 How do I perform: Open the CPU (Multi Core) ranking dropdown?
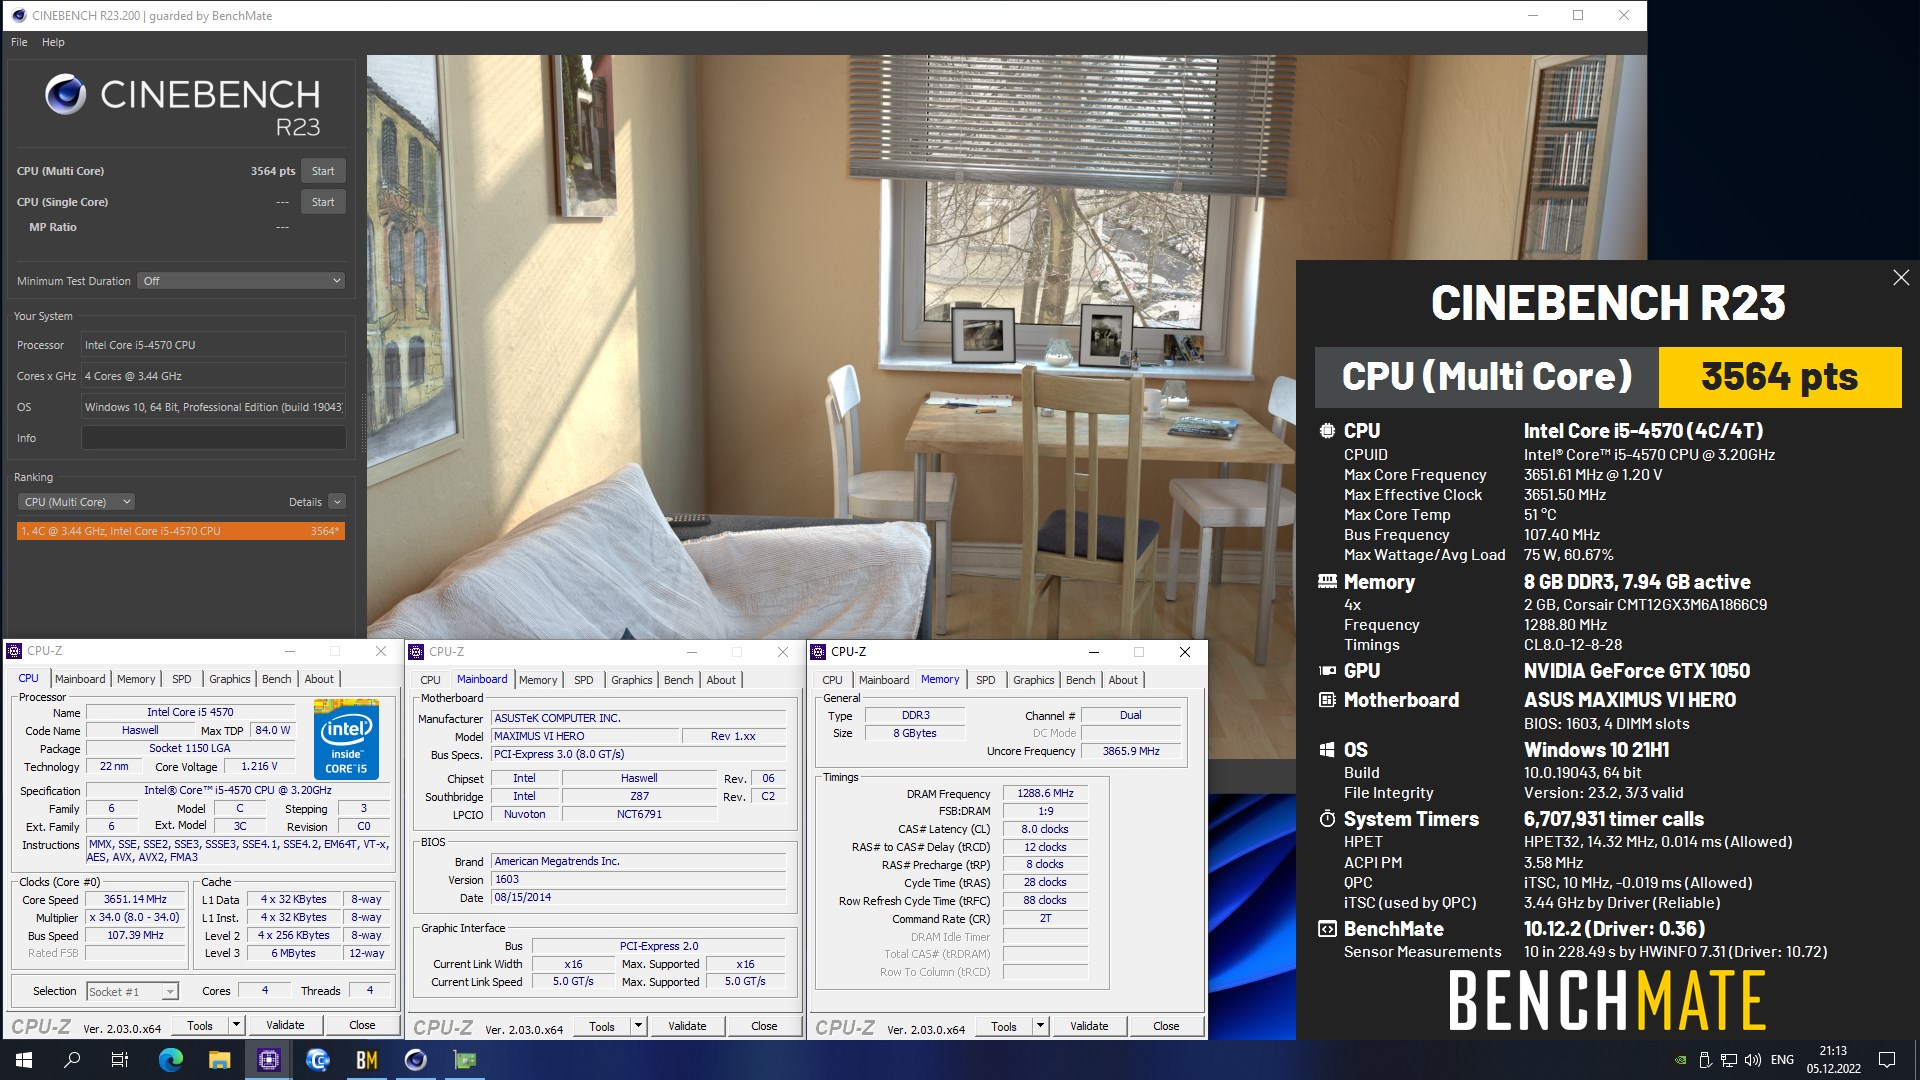tap(76, 502)
